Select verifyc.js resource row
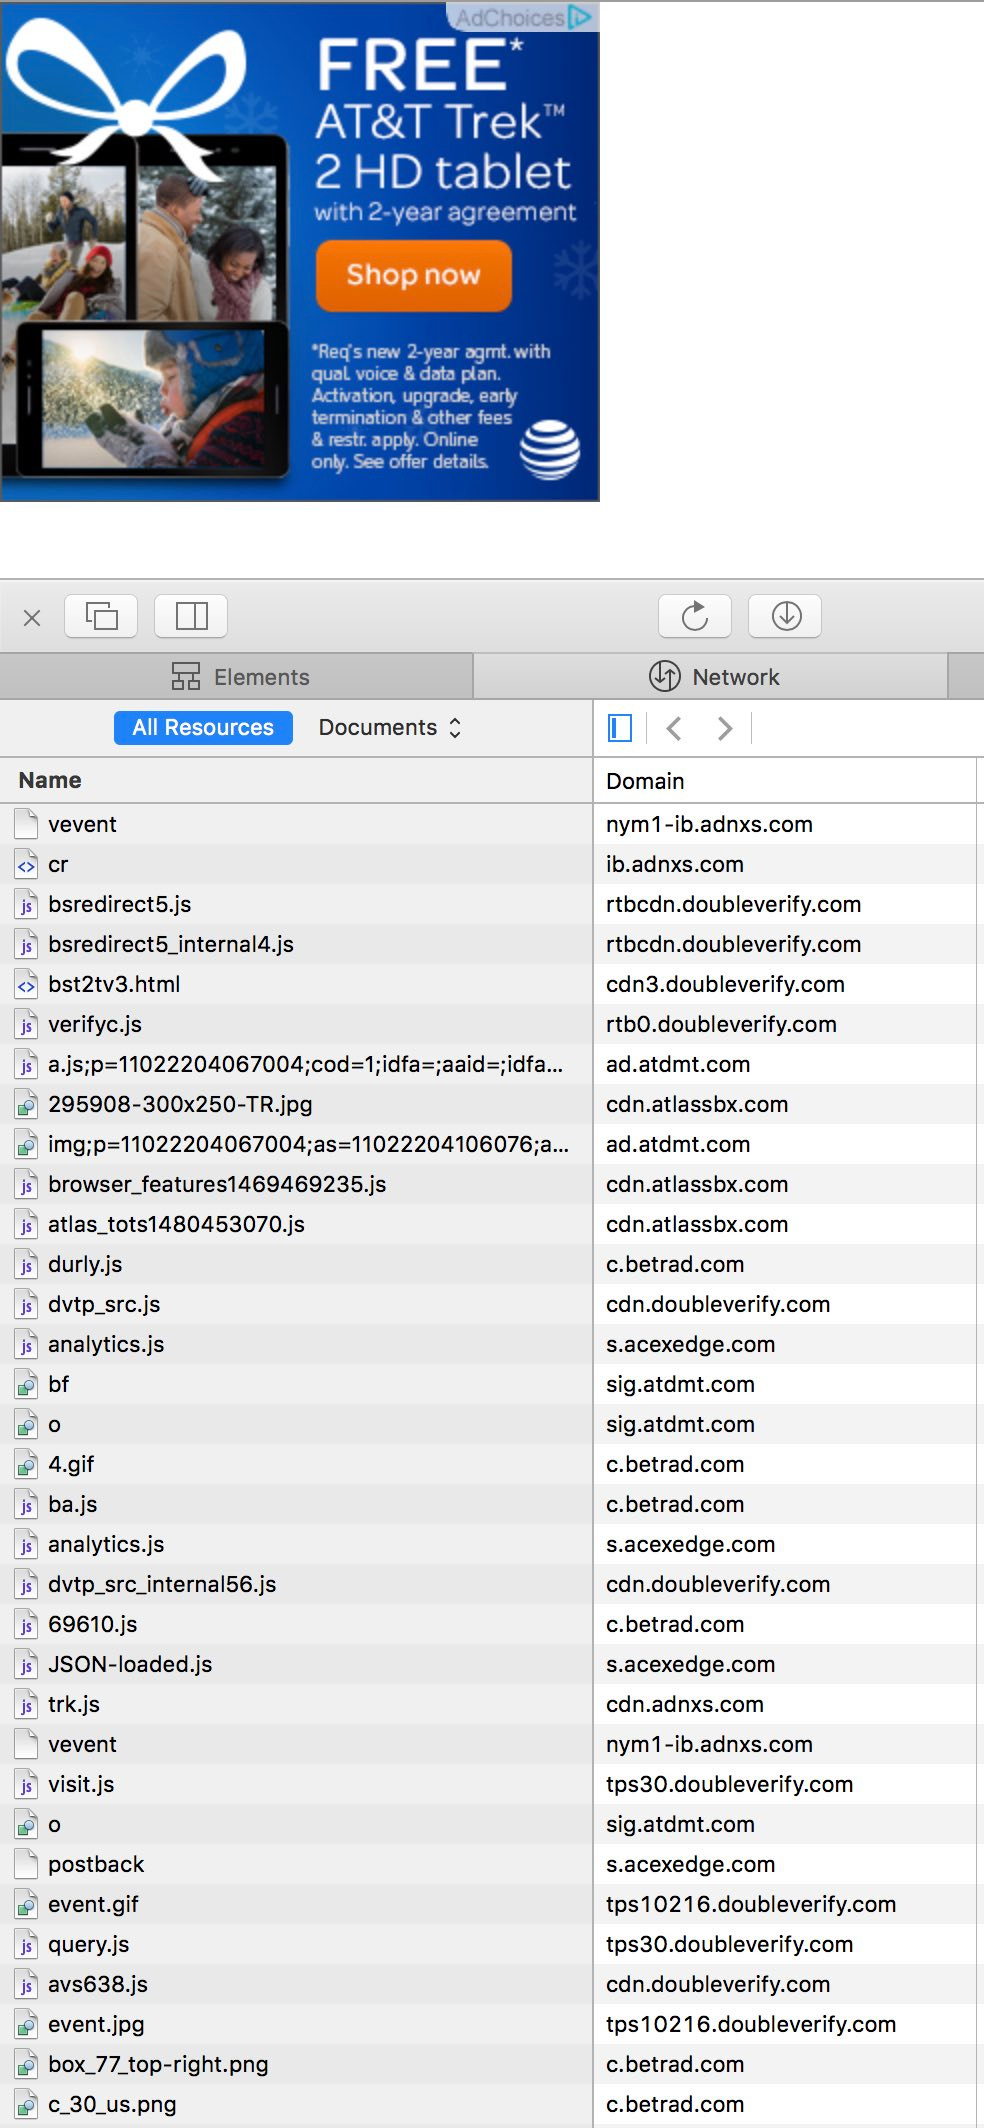Viewport: 984px width, 2128px height. [296, 1024]
